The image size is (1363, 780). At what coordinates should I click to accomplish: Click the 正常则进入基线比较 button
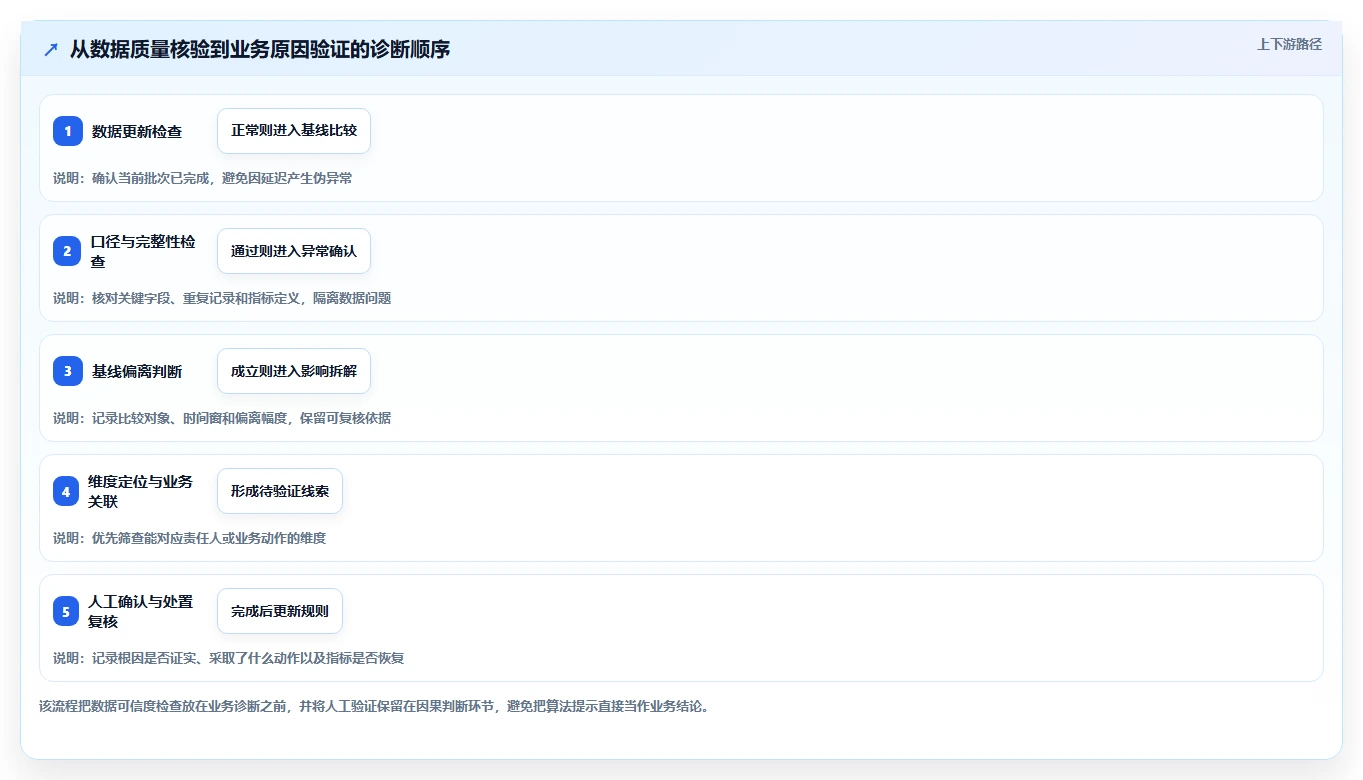pos(294,131)
